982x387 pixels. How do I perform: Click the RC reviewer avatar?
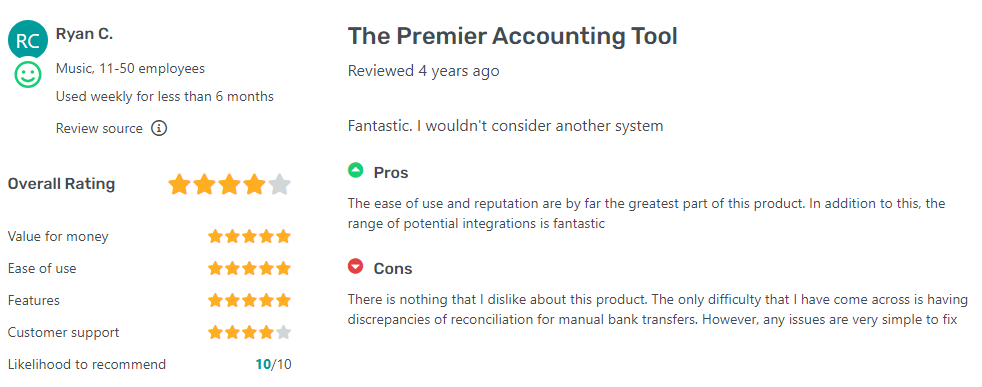28,40
